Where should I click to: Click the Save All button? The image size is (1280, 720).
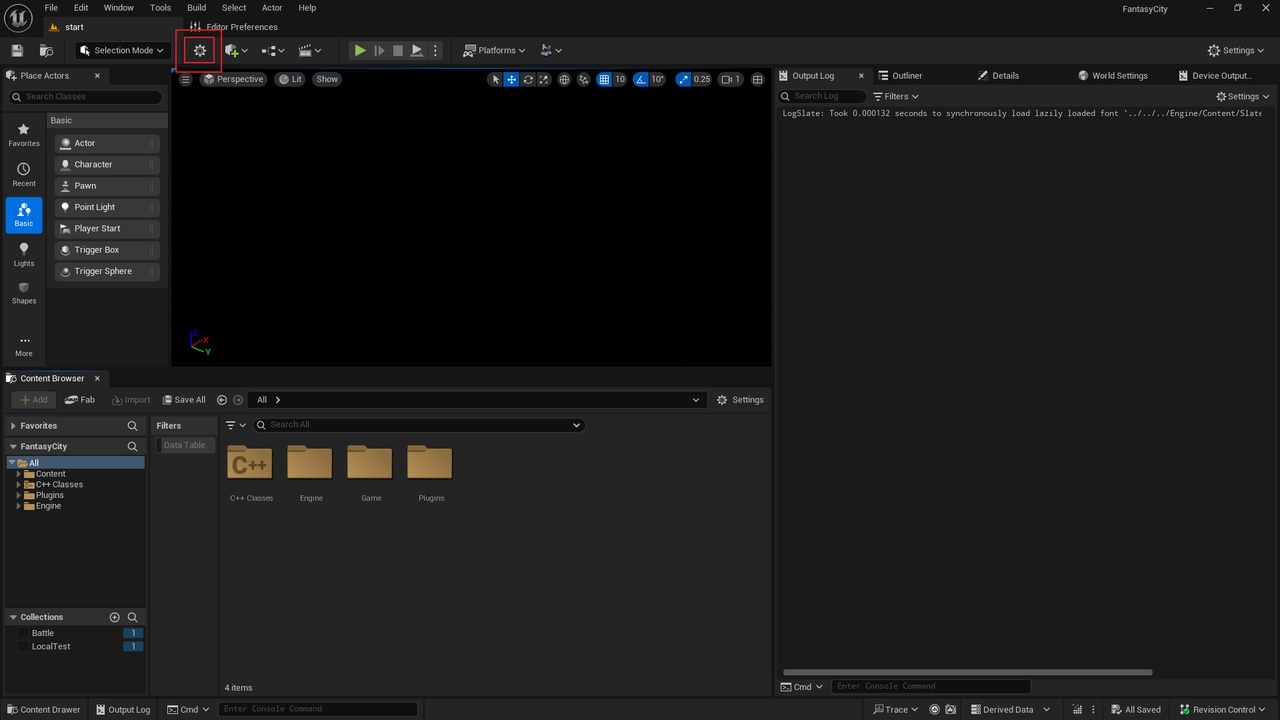[x=184, y=400]
